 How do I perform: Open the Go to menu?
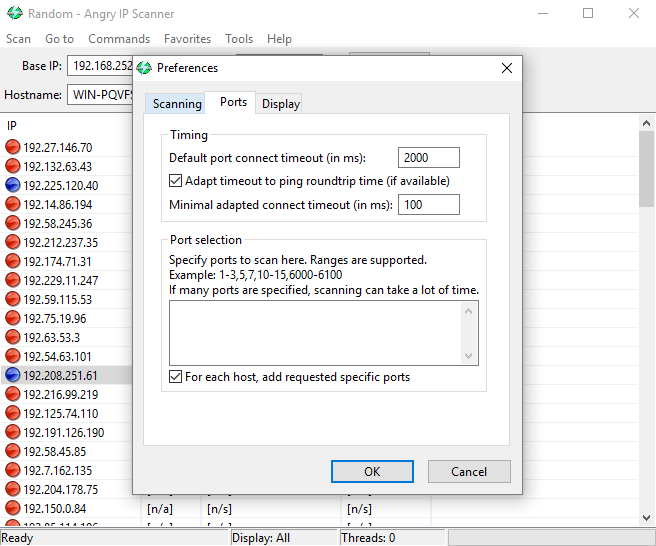59,39
